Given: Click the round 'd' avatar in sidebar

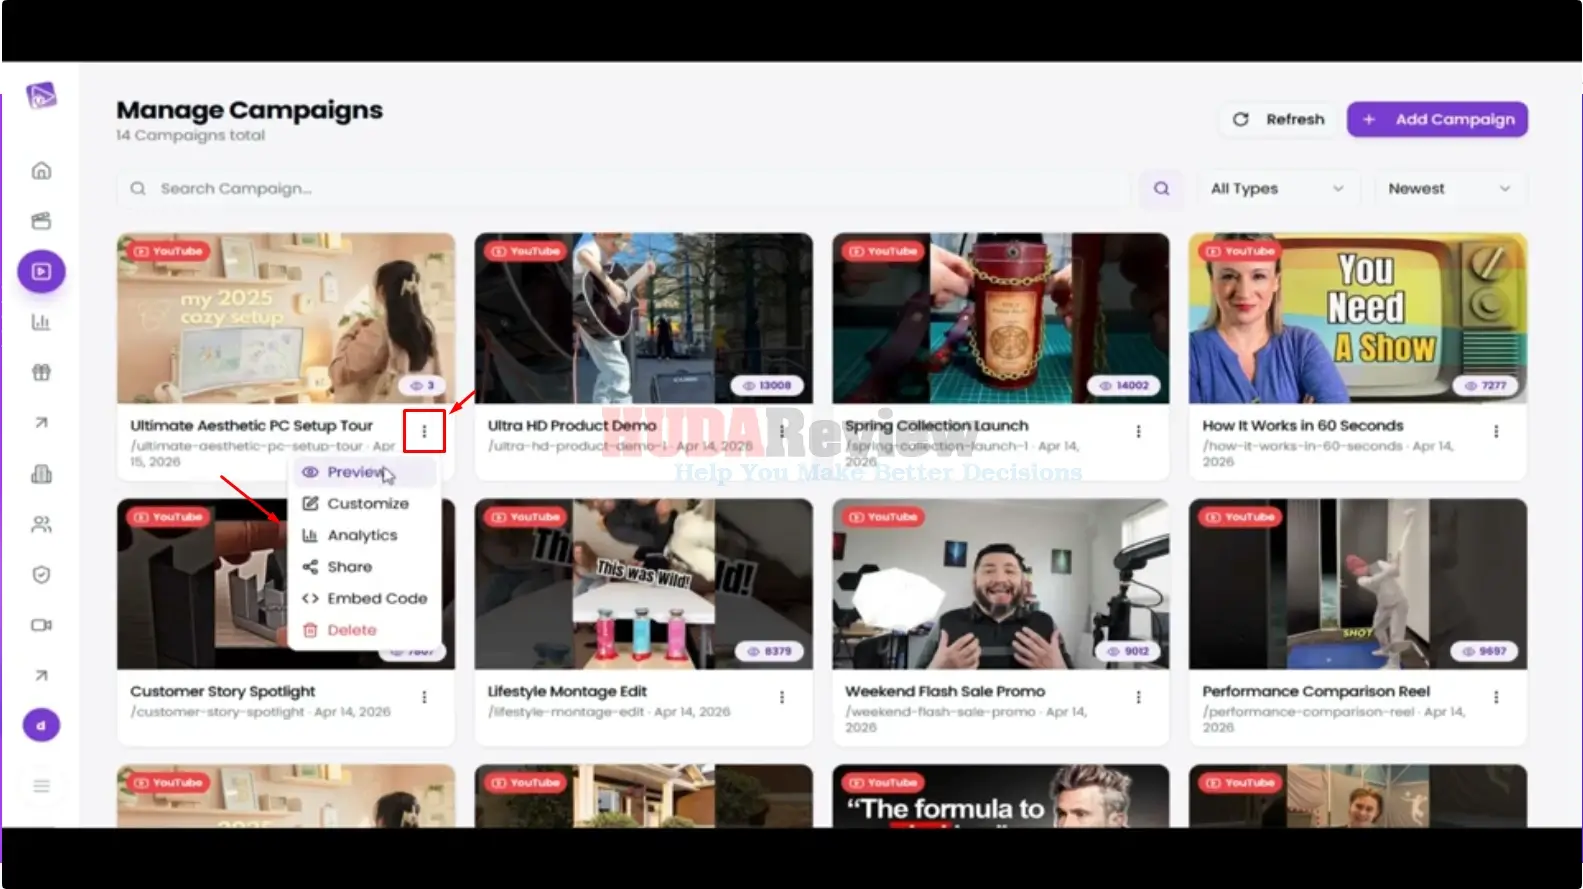Looking at the screenshot, I should point(41,725).
